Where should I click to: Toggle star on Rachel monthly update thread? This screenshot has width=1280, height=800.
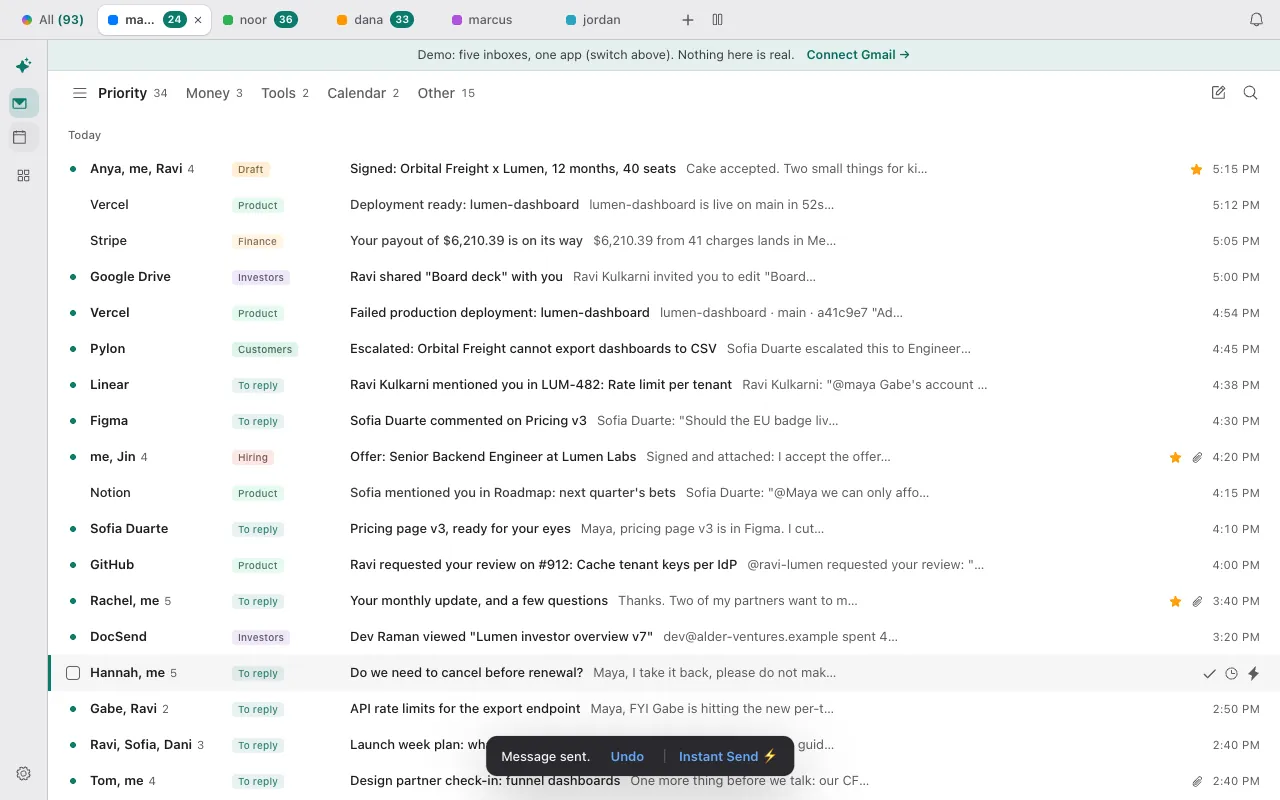[1175, 602]
